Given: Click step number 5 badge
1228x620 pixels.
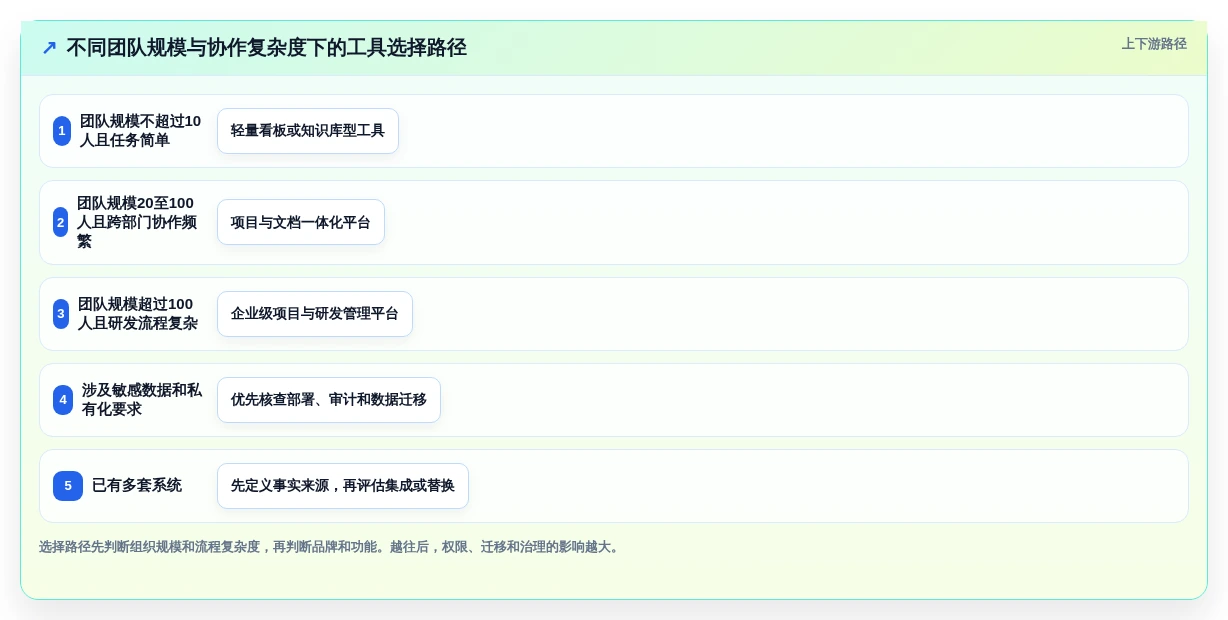Looking at the screenshot, I should [68, 486].
